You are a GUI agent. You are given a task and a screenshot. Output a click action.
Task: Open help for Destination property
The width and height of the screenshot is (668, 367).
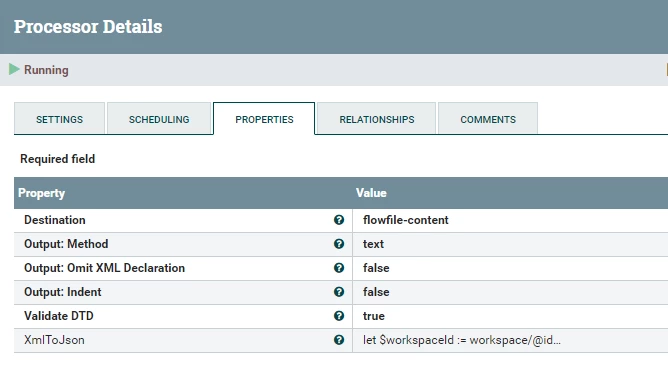pos(339,220)
